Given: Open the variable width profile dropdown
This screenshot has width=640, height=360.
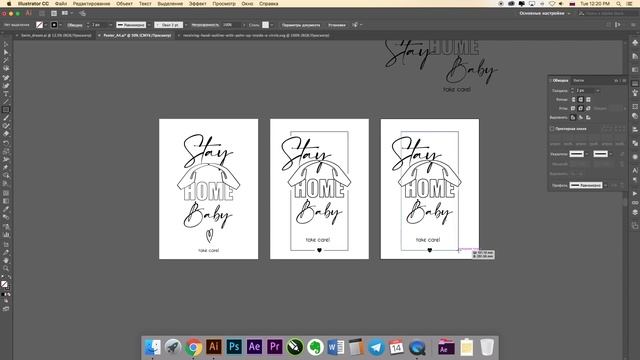Looking at the screenshot, I should (149, 25).
